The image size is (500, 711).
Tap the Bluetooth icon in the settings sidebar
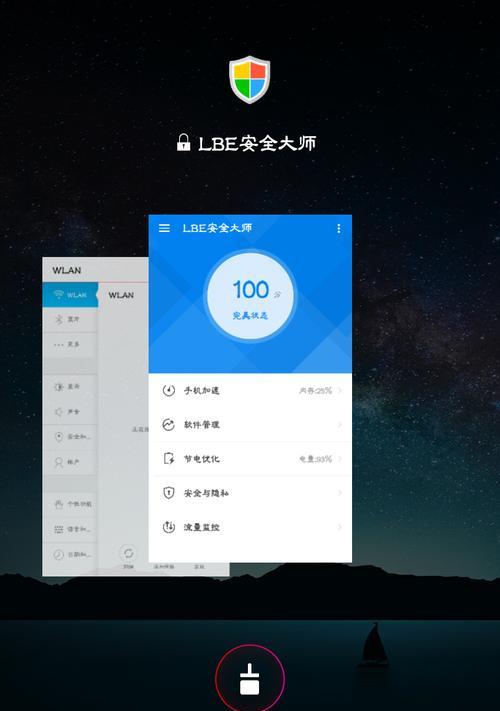58,319
